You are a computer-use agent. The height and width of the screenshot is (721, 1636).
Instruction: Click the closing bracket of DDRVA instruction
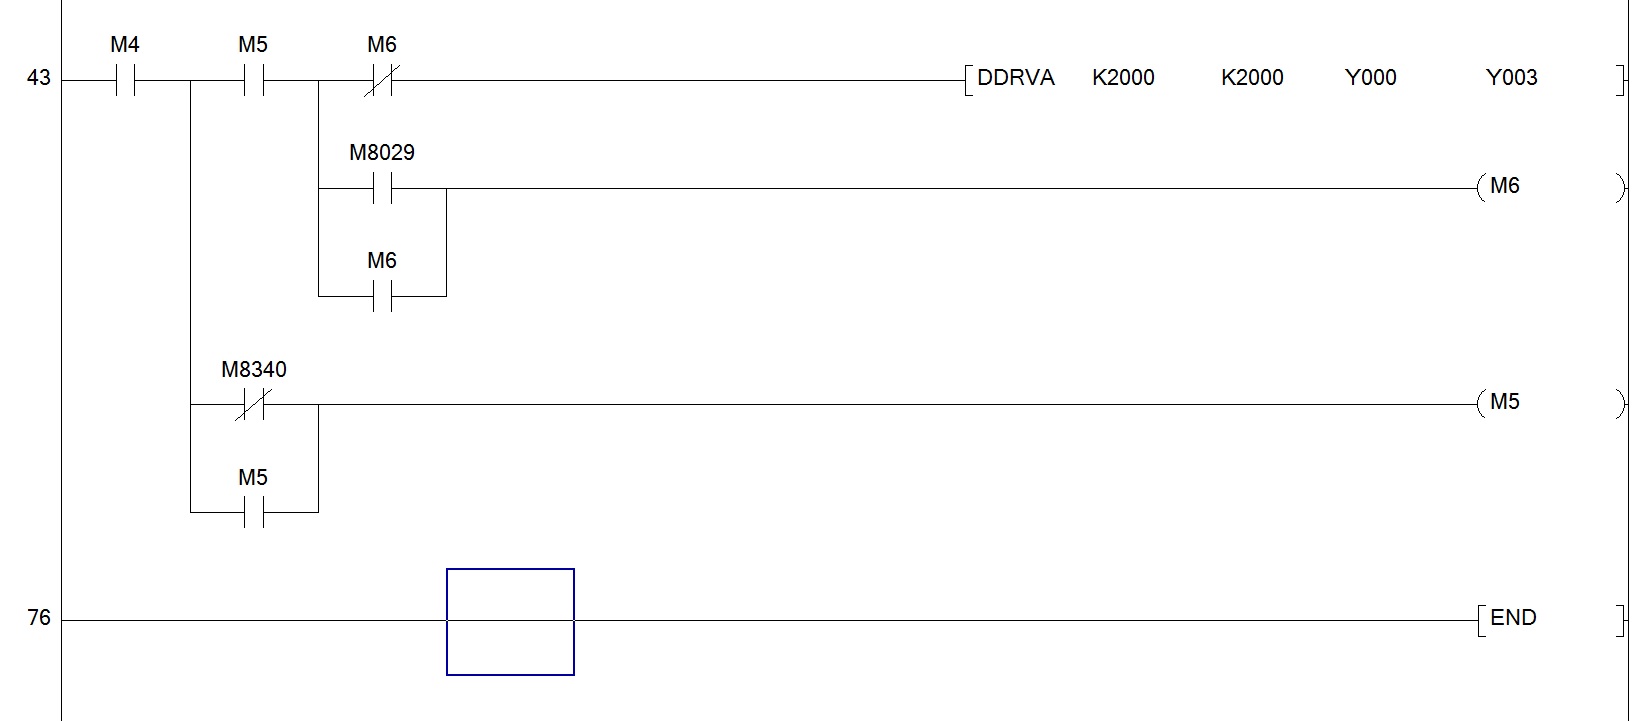1620,80
